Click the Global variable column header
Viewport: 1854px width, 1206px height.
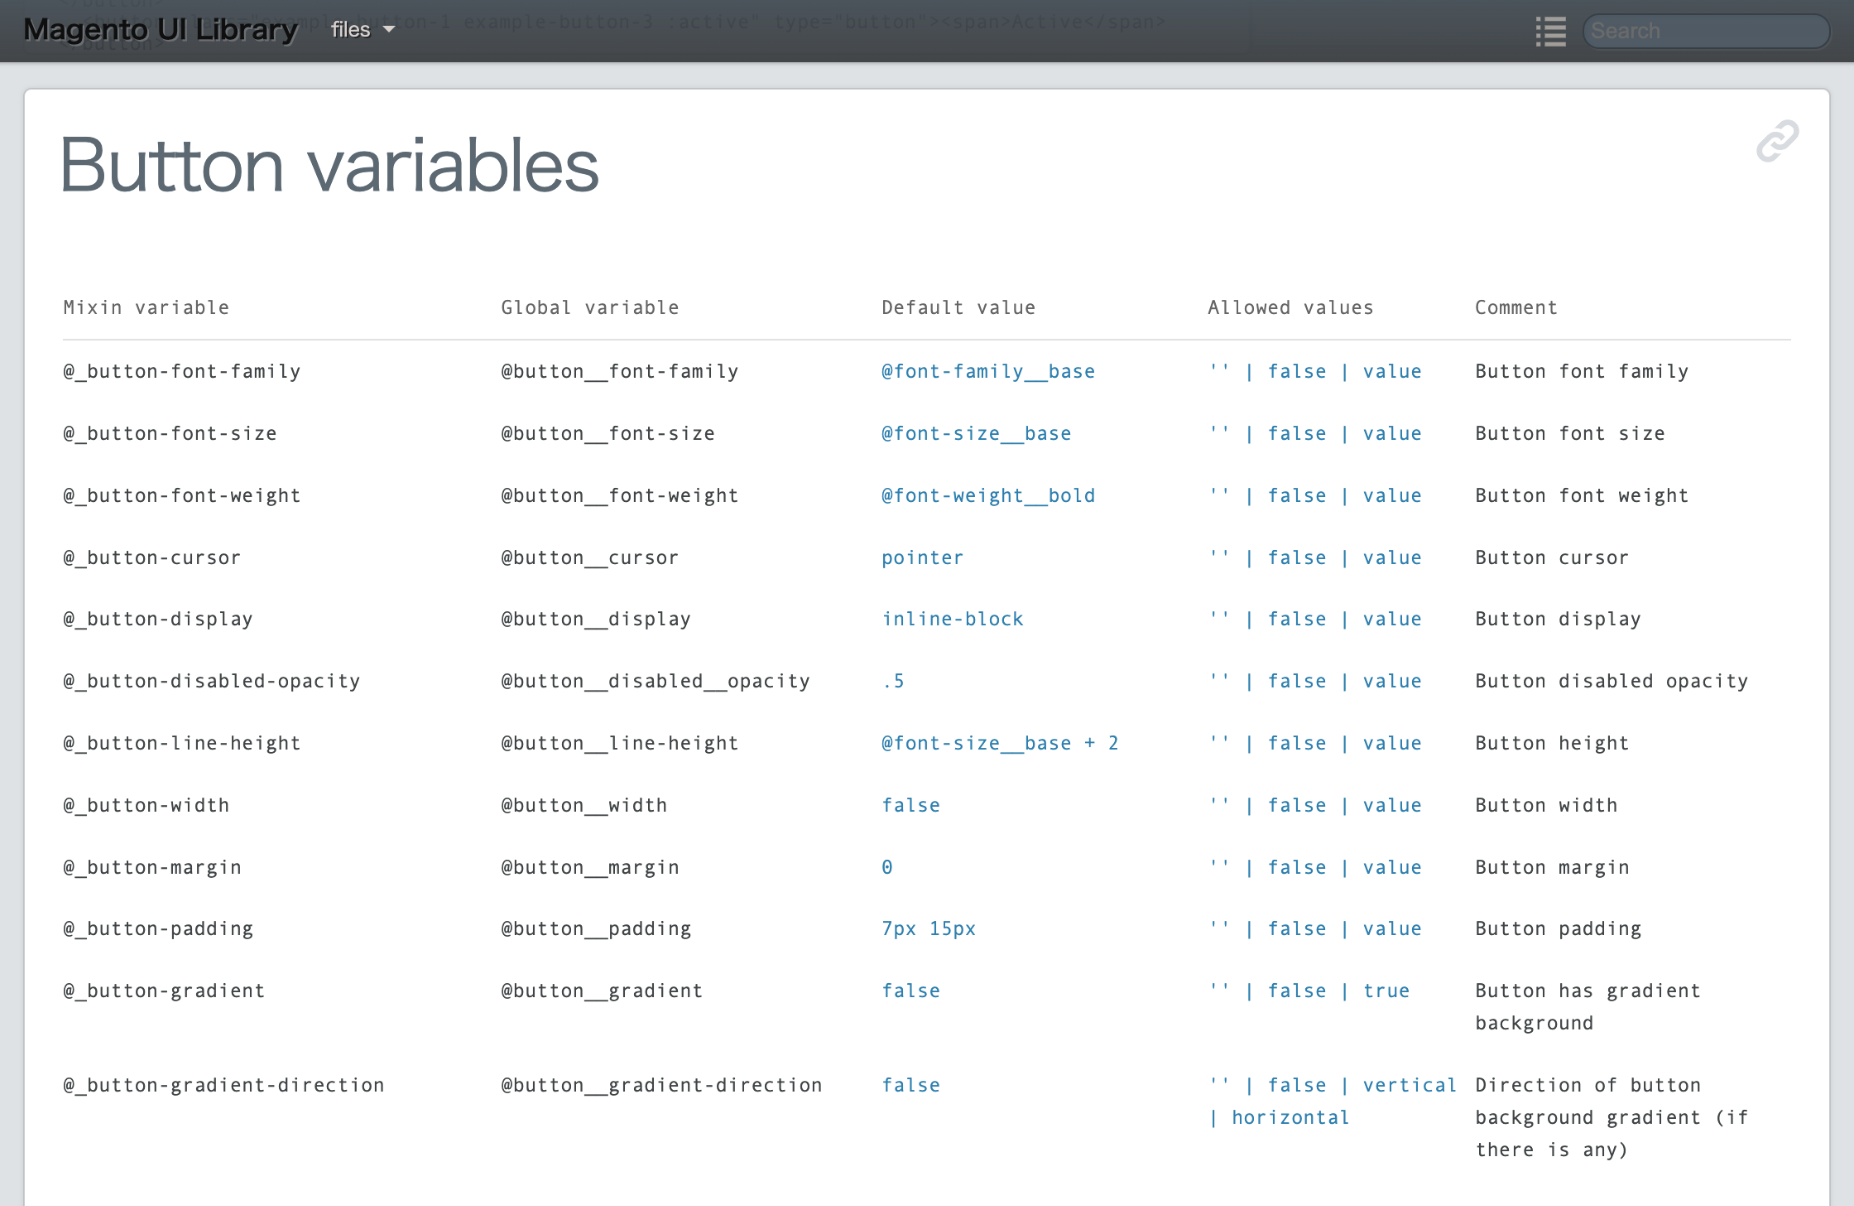coord(589,307)
